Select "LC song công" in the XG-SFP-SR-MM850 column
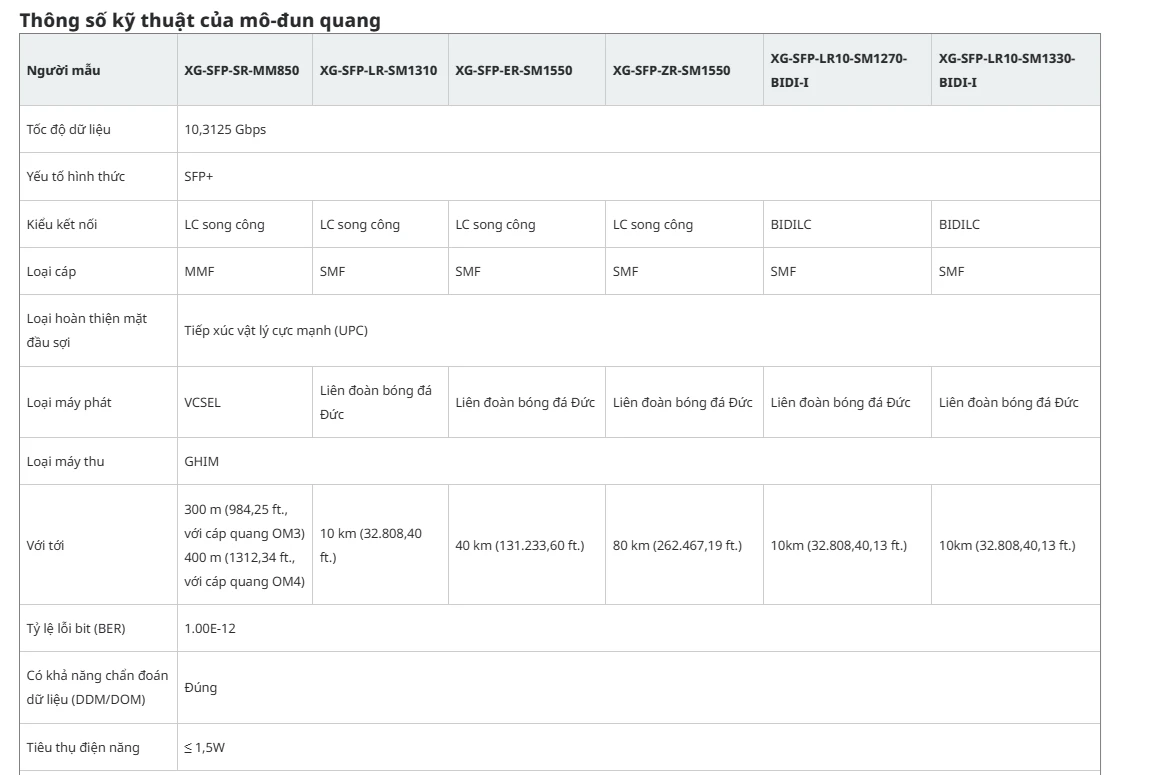This screenshot has width=1159, height=775. tap(224, 224)
